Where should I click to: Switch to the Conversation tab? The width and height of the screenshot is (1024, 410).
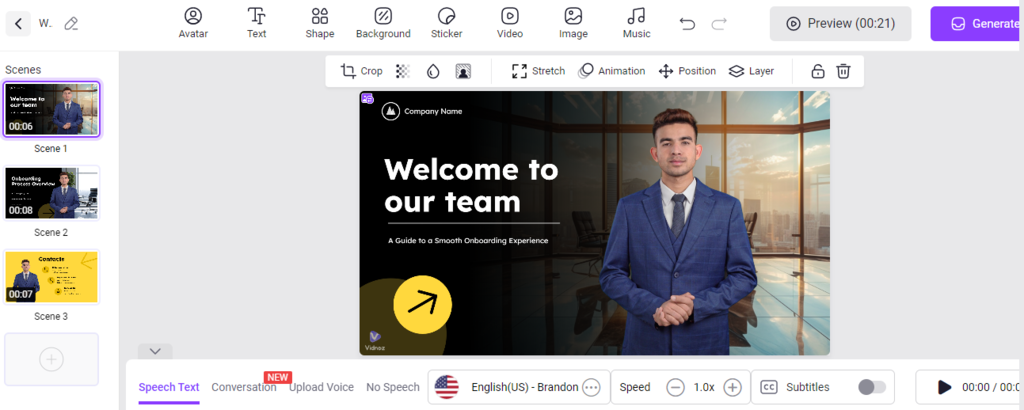(243, 387)
